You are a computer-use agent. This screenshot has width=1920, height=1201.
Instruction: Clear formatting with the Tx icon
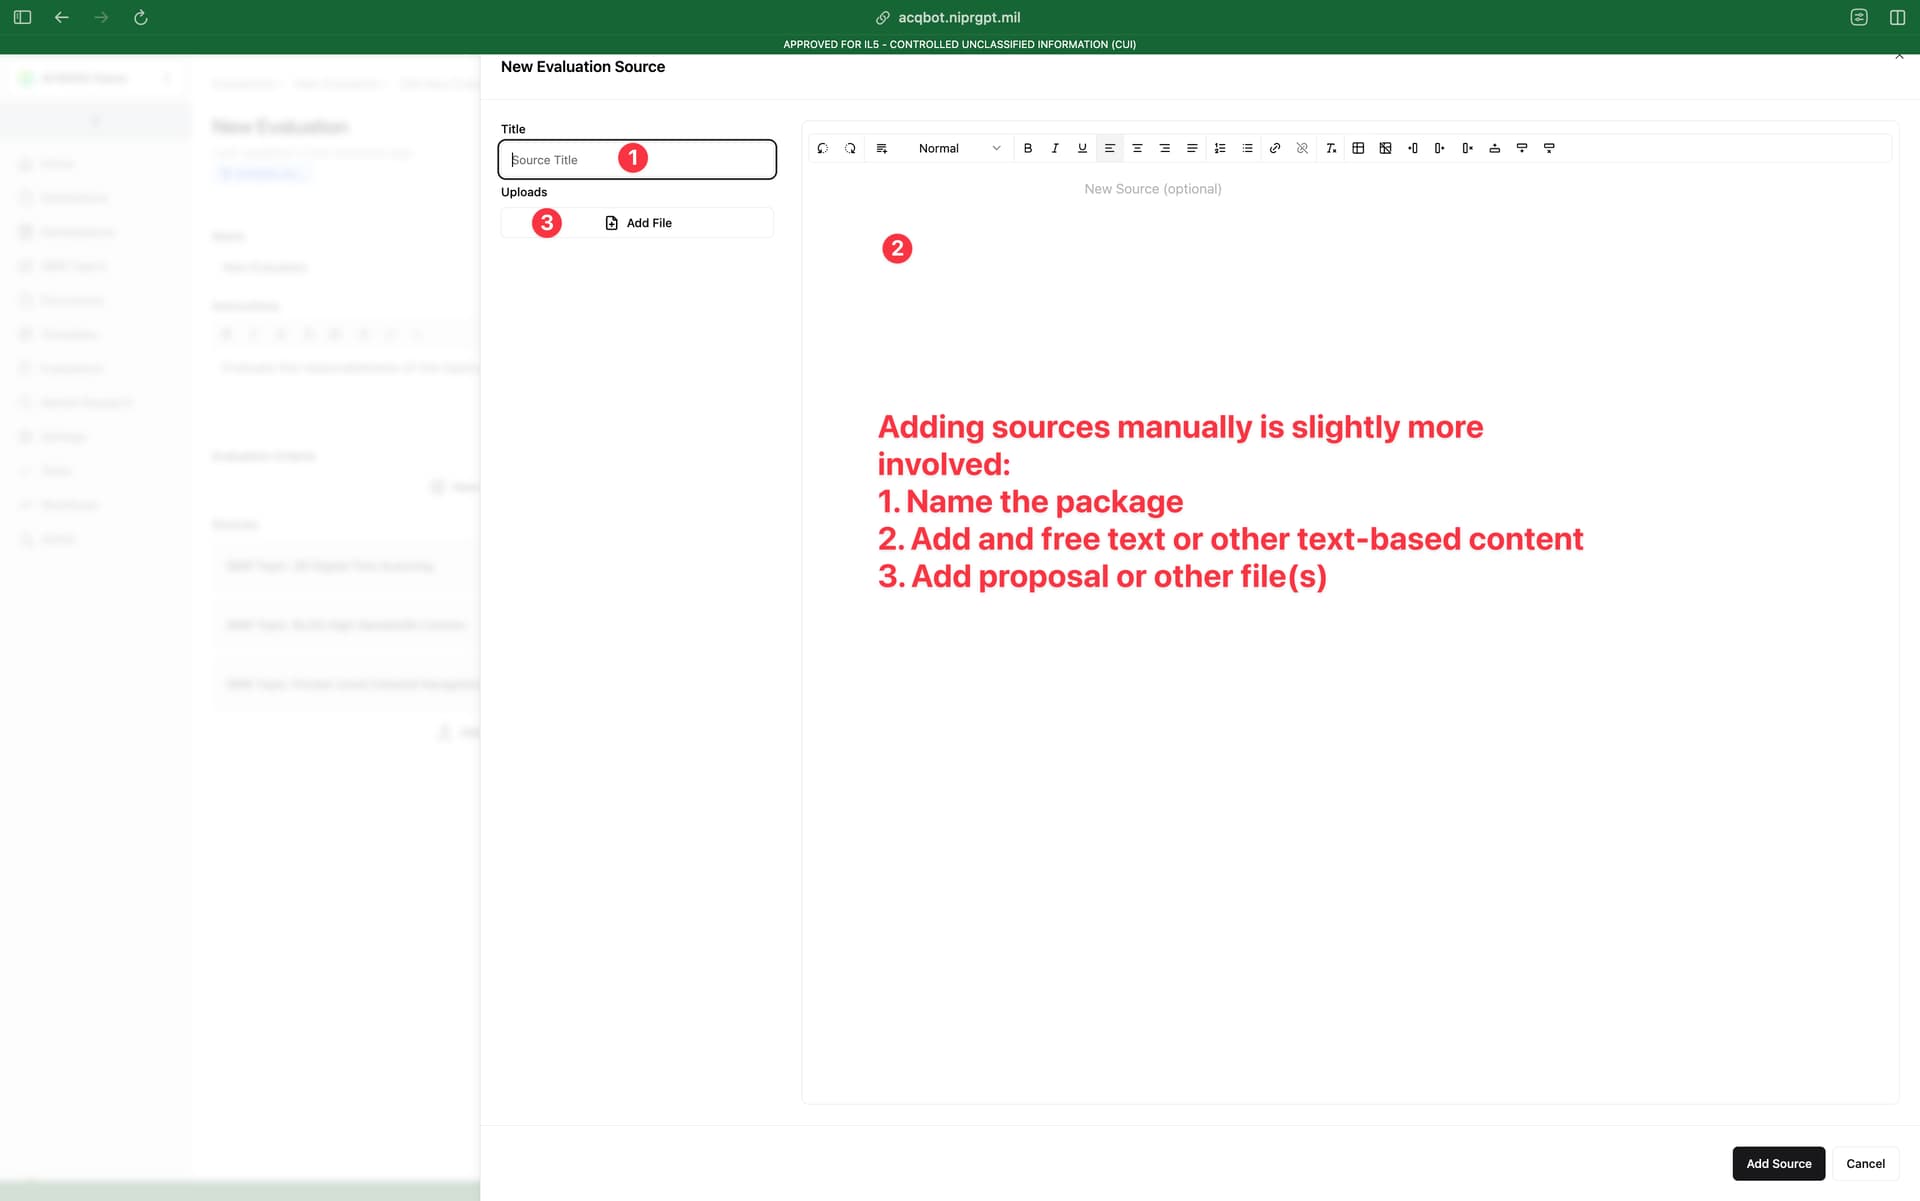coord(1330,148)
